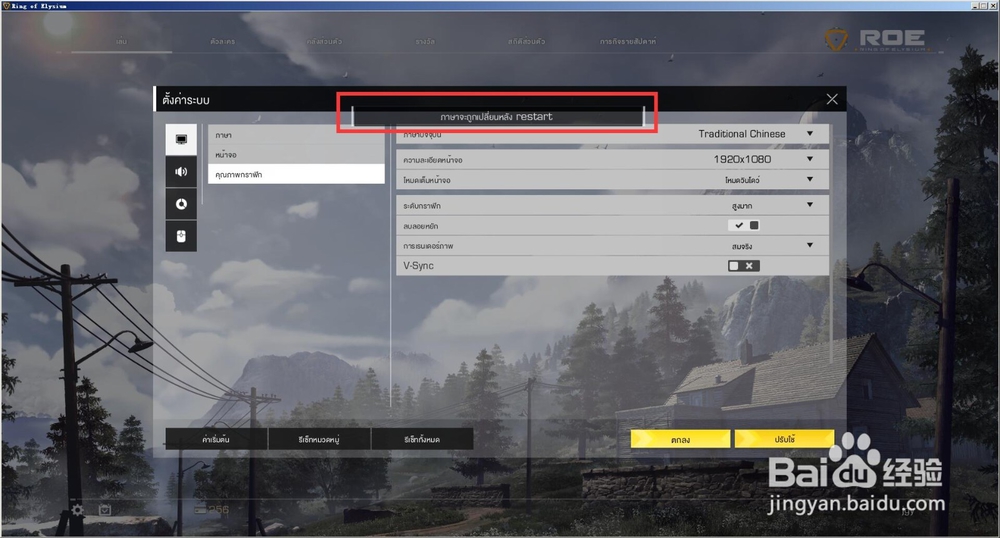Switch to the ภารกิจรายสัปดาห์ top navigation tab
Screen dimensions: 1000x538
628,41
